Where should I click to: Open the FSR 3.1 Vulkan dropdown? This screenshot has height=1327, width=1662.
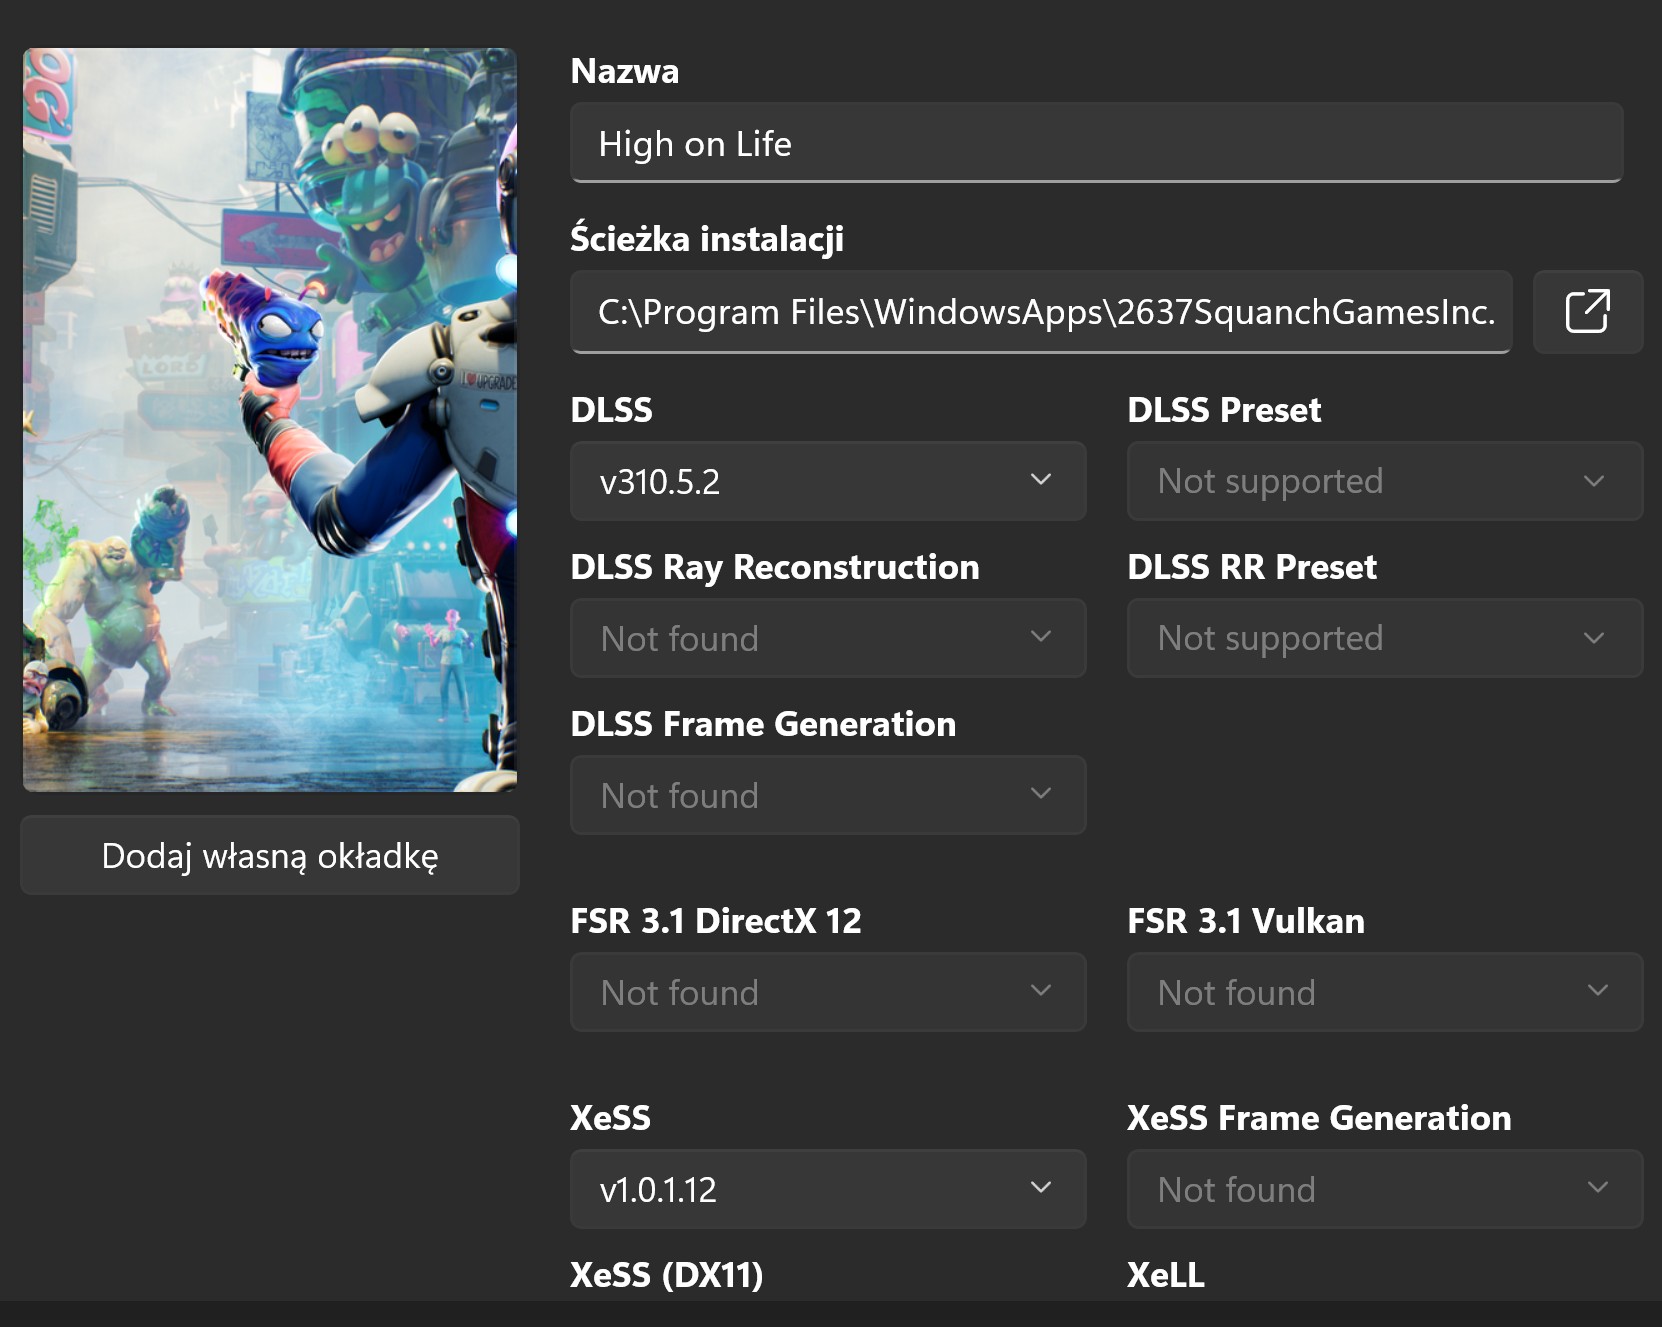tap(1384, 993)
